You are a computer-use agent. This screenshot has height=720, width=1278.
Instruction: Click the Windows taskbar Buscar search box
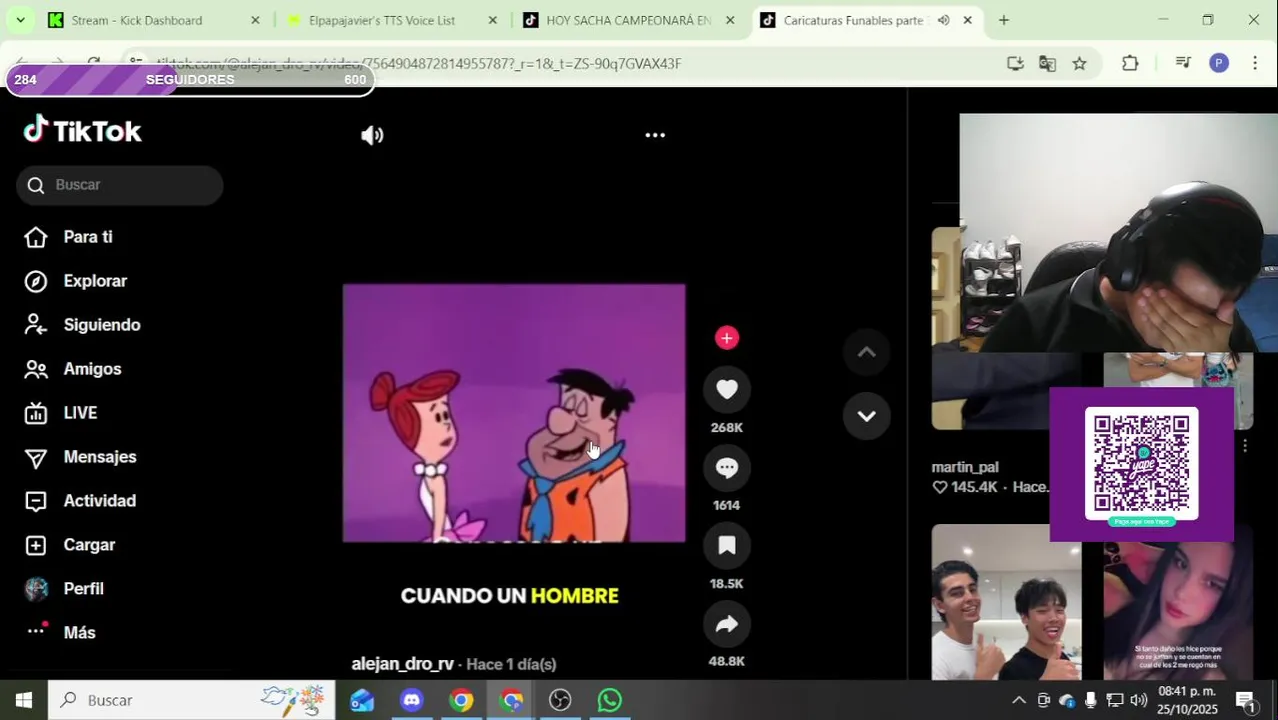point(192,700)
